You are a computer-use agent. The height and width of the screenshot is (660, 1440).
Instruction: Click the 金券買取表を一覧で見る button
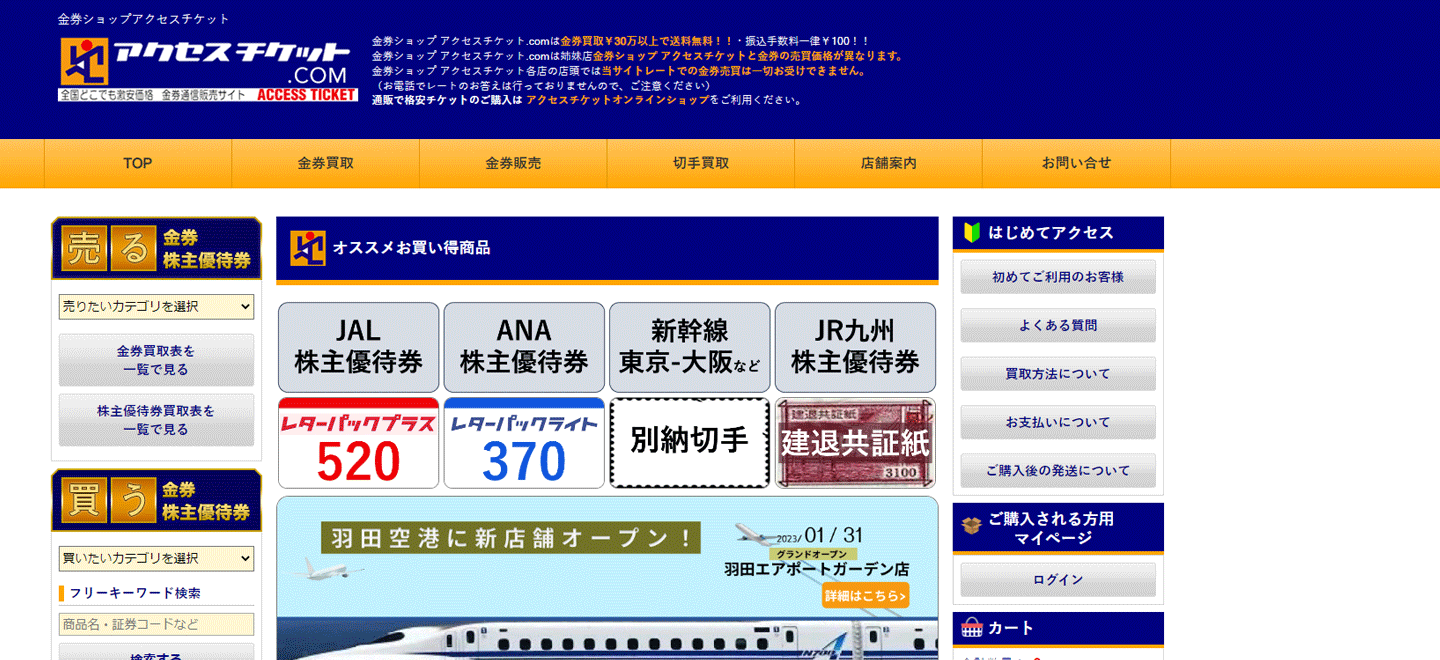click(x=156, y=360)
